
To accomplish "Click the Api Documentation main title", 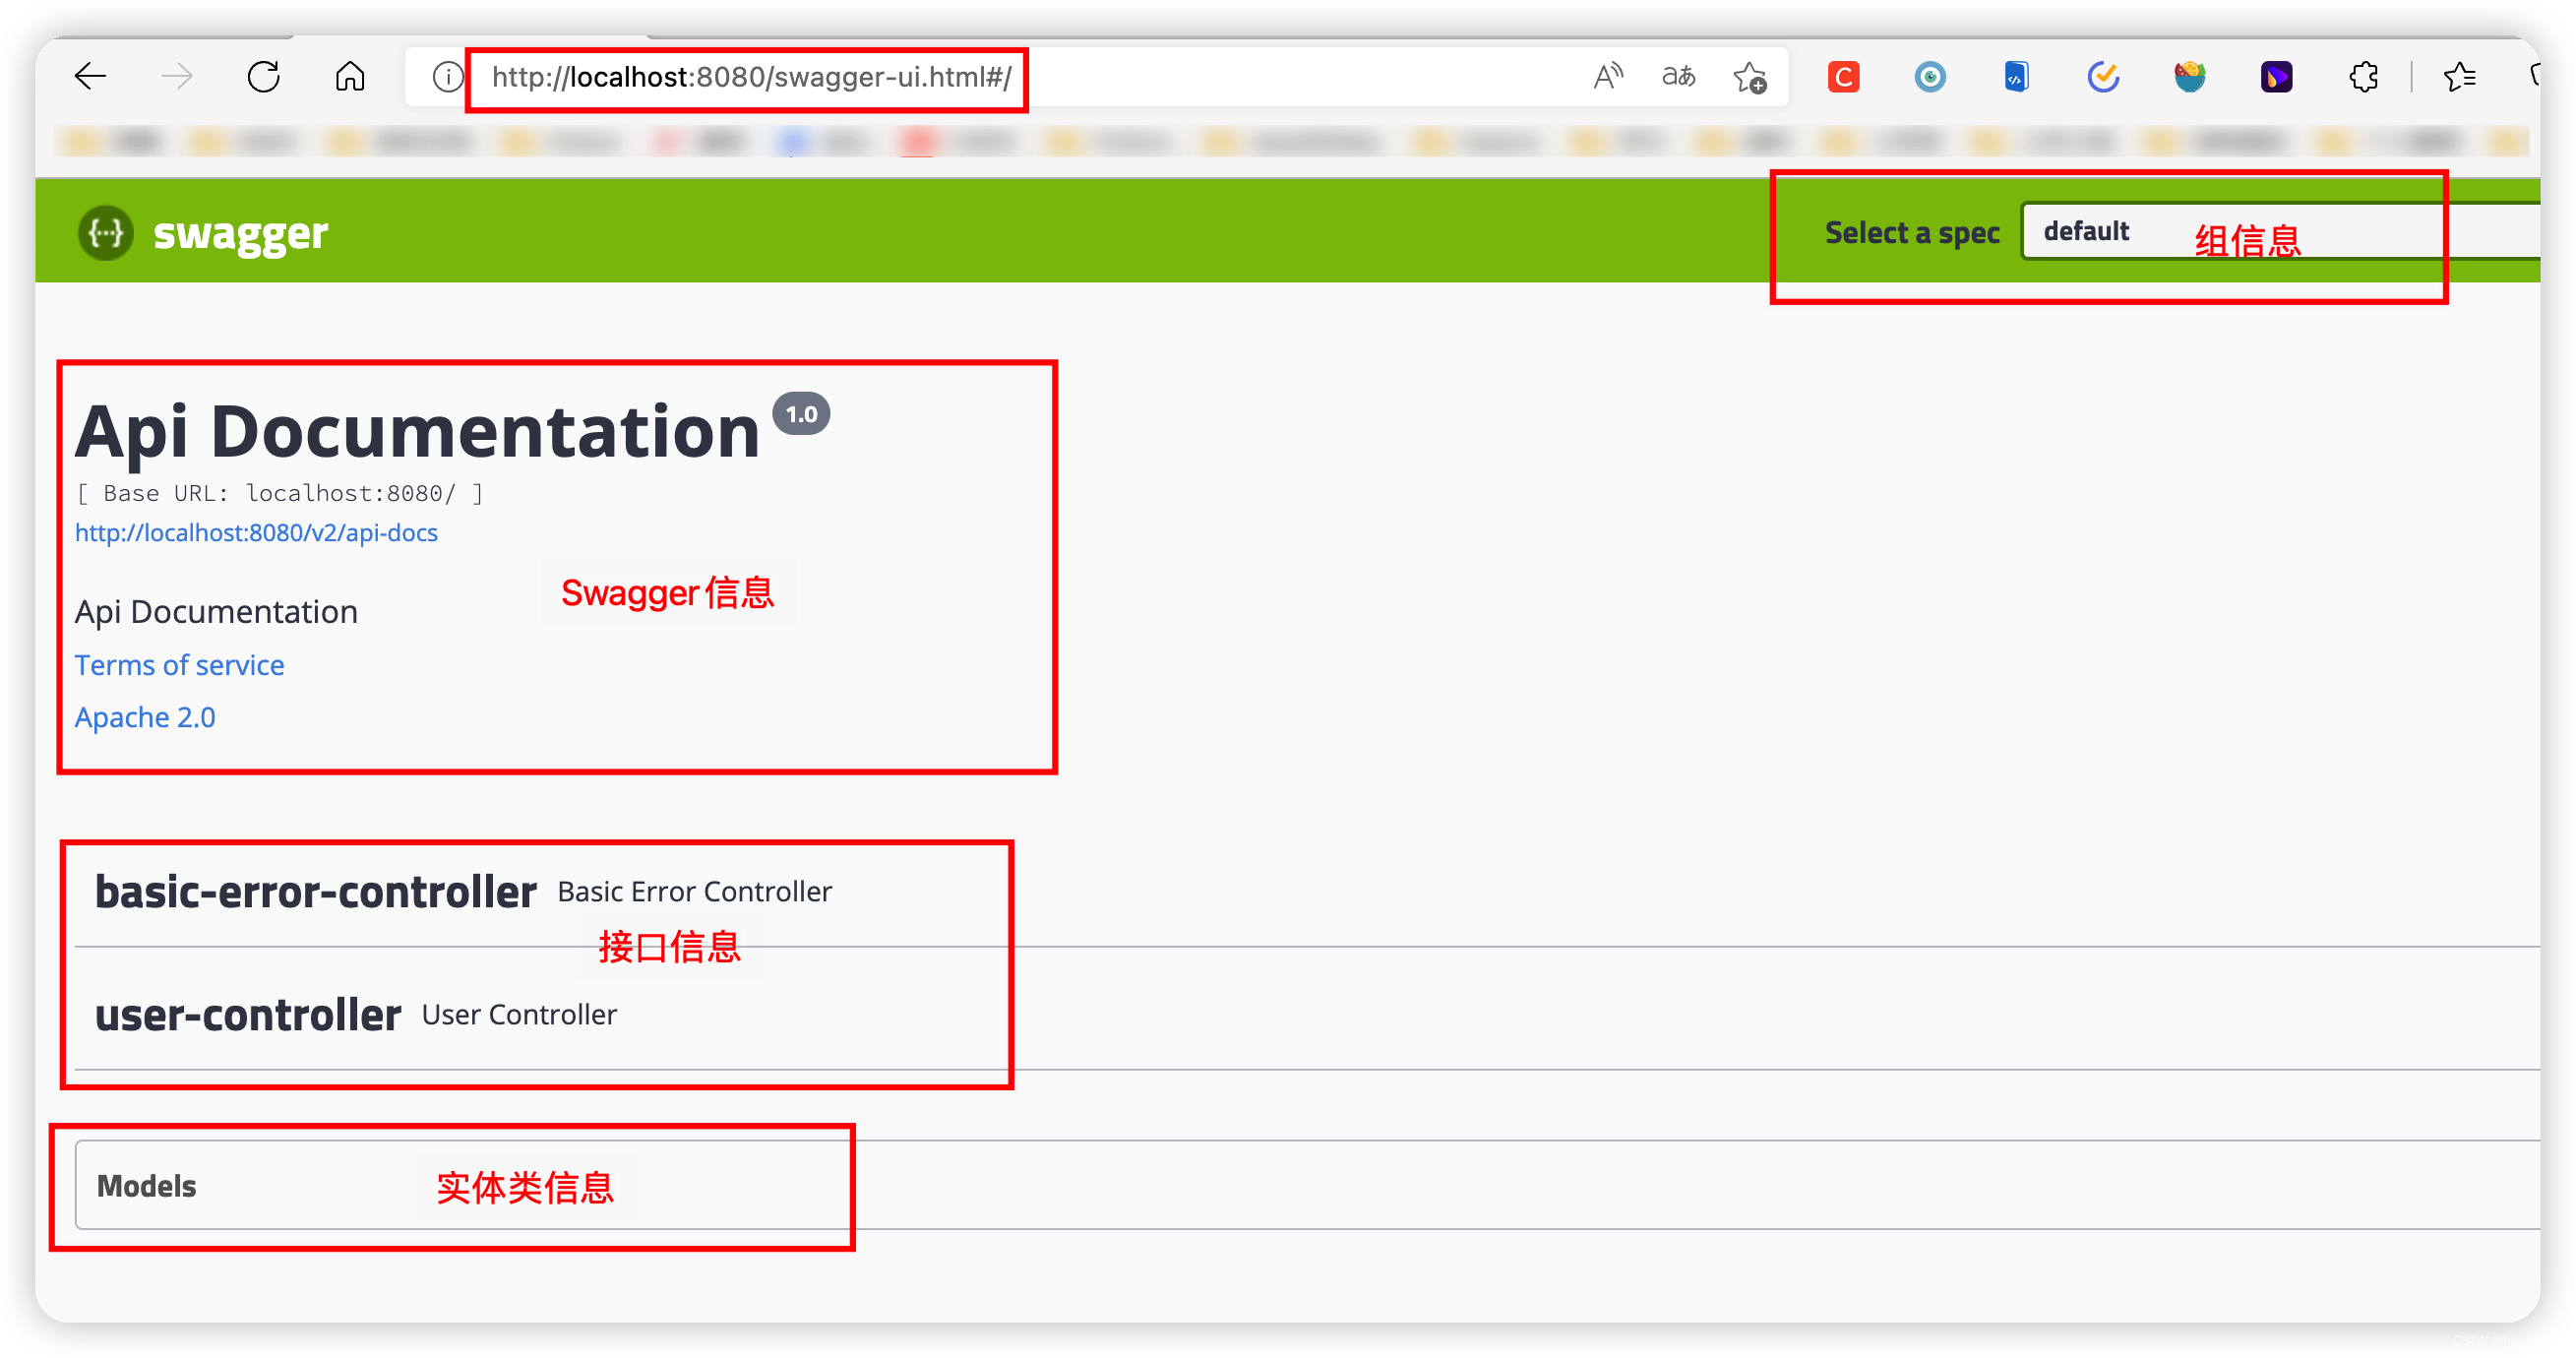I will [x=417, y=432].
